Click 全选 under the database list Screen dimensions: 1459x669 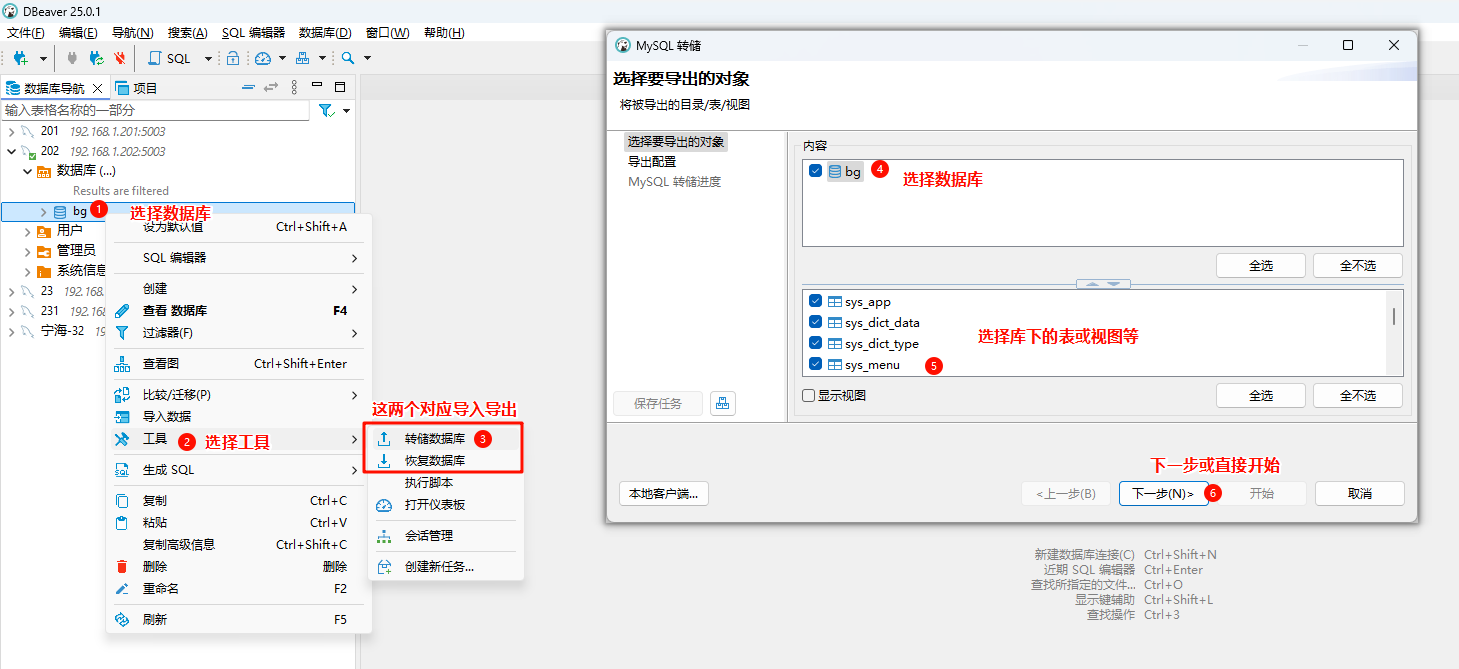point(1261,265)
